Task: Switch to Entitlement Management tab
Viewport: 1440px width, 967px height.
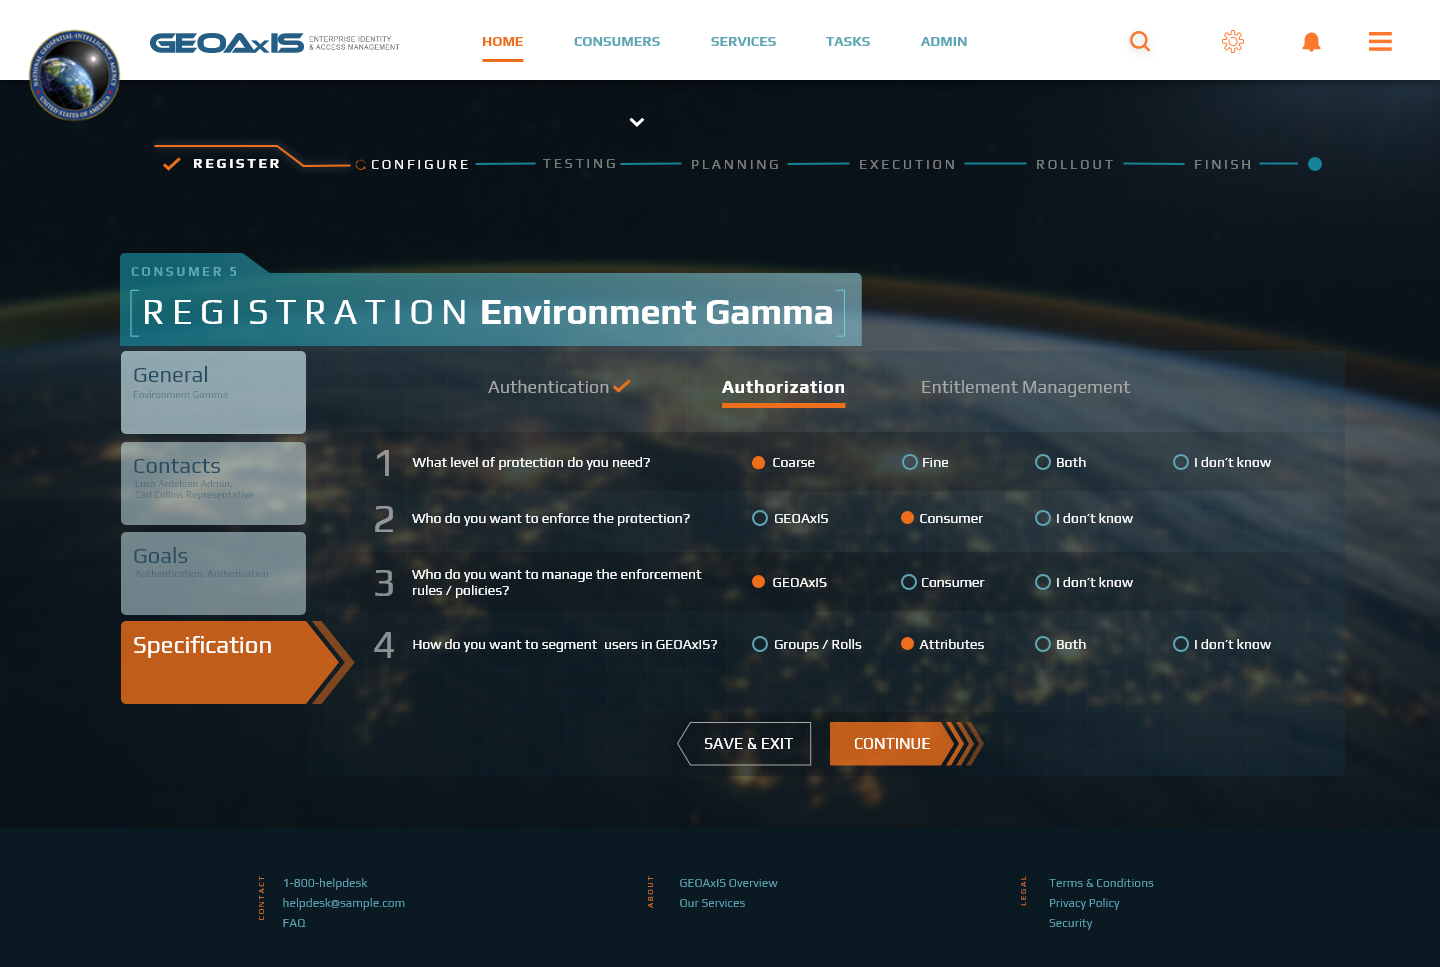Action: tap(1025, 387)
